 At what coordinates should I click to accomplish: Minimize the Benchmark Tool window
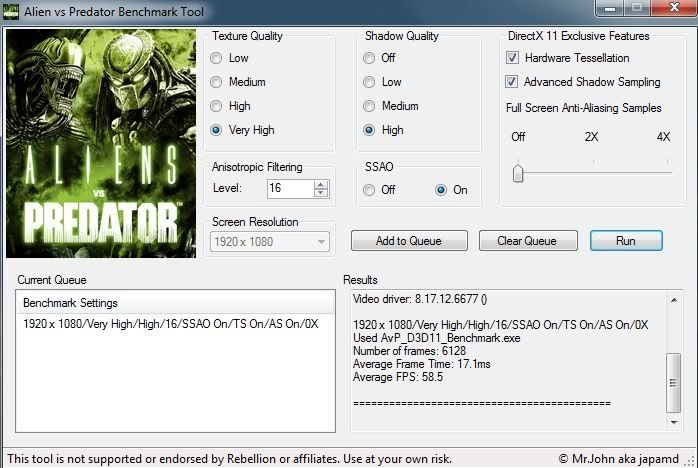(610, 8)
